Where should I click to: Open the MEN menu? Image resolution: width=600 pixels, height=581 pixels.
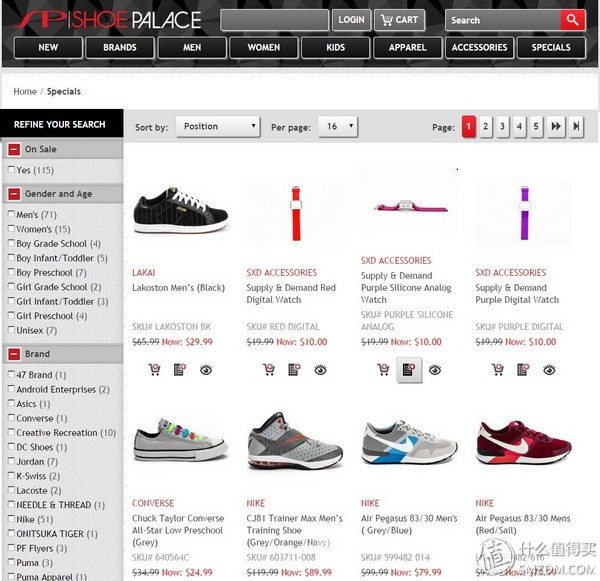(192, 47)
